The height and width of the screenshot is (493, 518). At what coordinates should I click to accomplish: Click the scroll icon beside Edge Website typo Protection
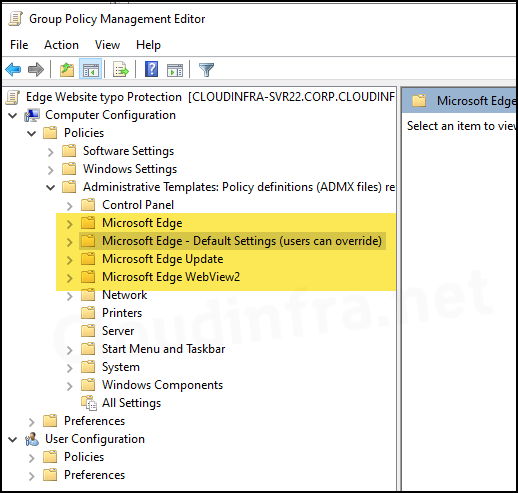click(x=13, y=97)
